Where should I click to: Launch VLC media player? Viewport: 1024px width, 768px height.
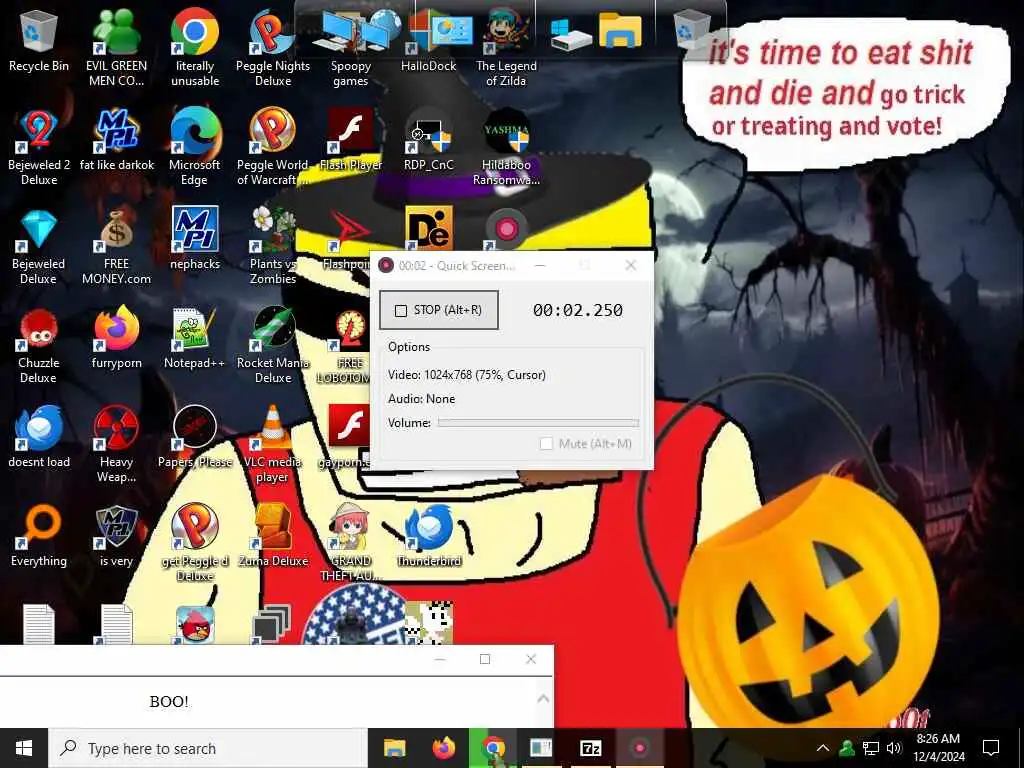(273, 444)
